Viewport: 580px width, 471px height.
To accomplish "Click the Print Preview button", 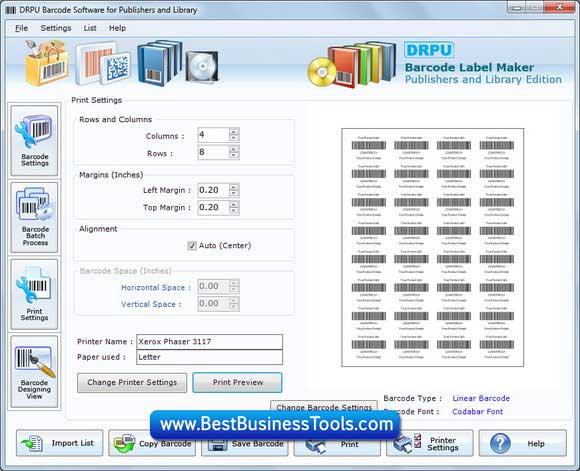I will (x=237, y=383).
